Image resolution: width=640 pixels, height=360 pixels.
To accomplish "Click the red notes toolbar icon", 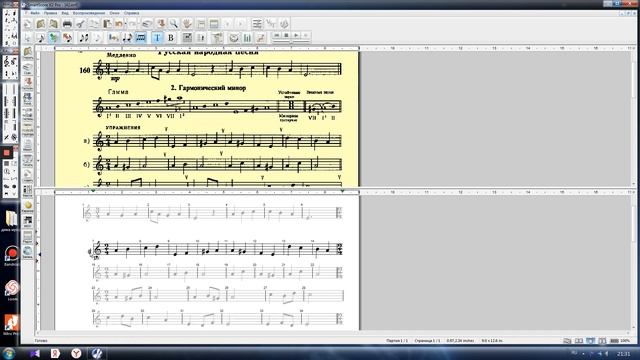I will coord(67,38).
